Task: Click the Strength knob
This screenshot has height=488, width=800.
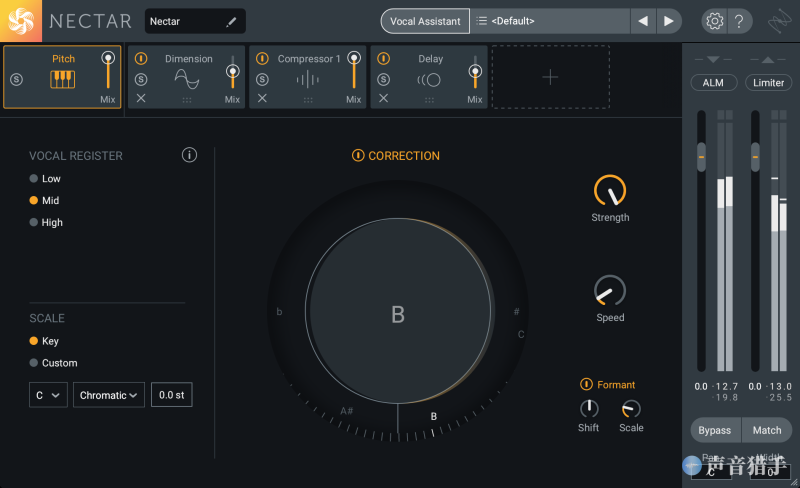Action: [x=610, y=191]
